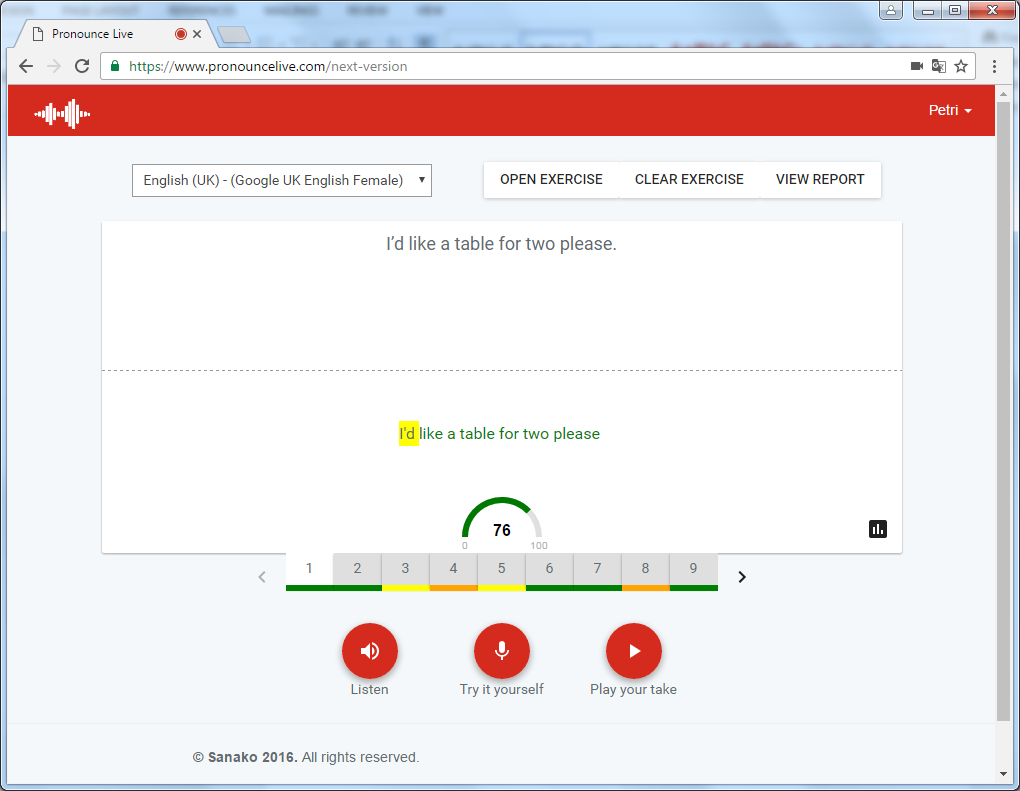This screenshot has height=791, width=1020.
Task: Go to previous sentence page arrow
Action: pos(262,576)
